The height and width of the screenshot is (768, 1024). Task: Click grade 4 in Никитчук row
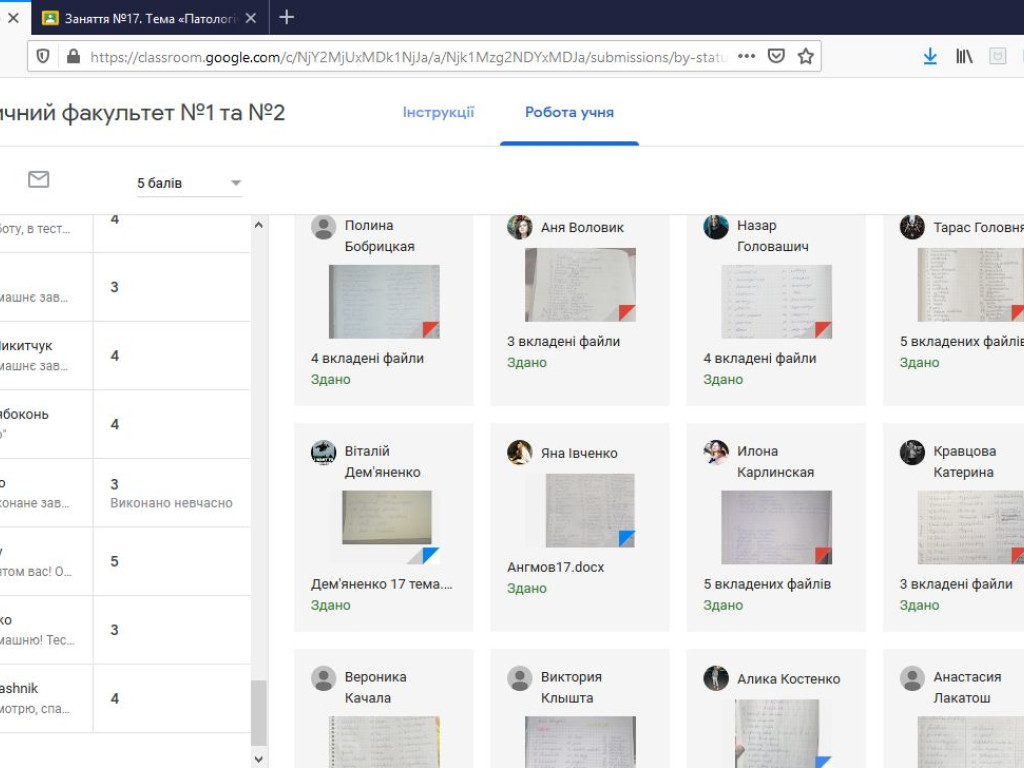(x=114, y=355)
